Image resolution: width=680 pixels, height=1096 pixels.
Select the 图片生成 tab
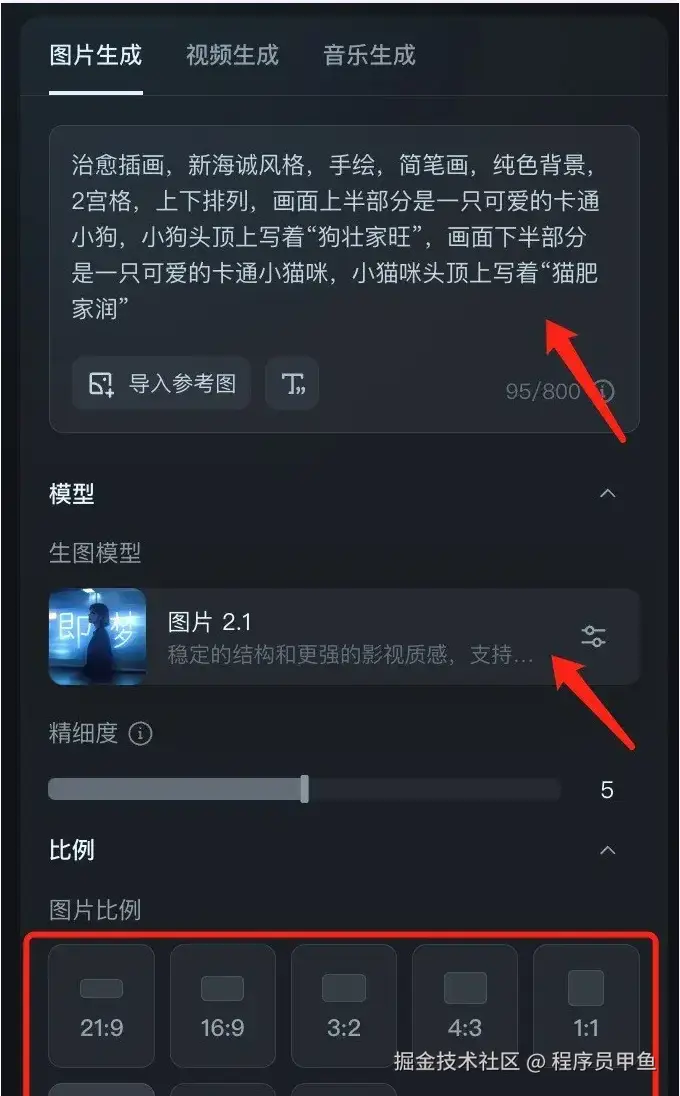(x=96, y=55)
